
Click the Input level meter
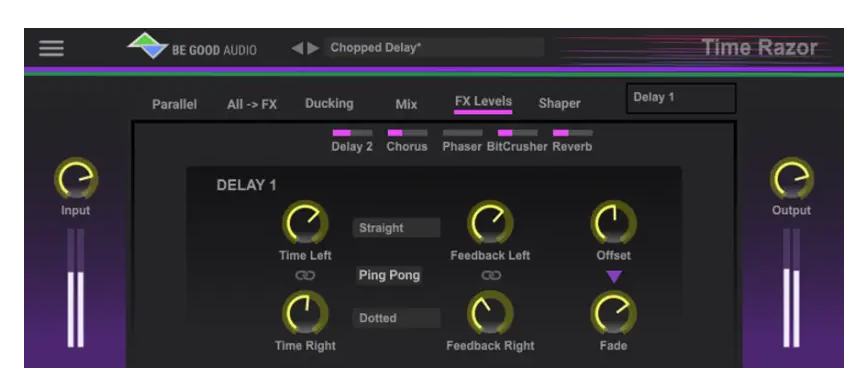pyautogui.click(x=76, y=288)
